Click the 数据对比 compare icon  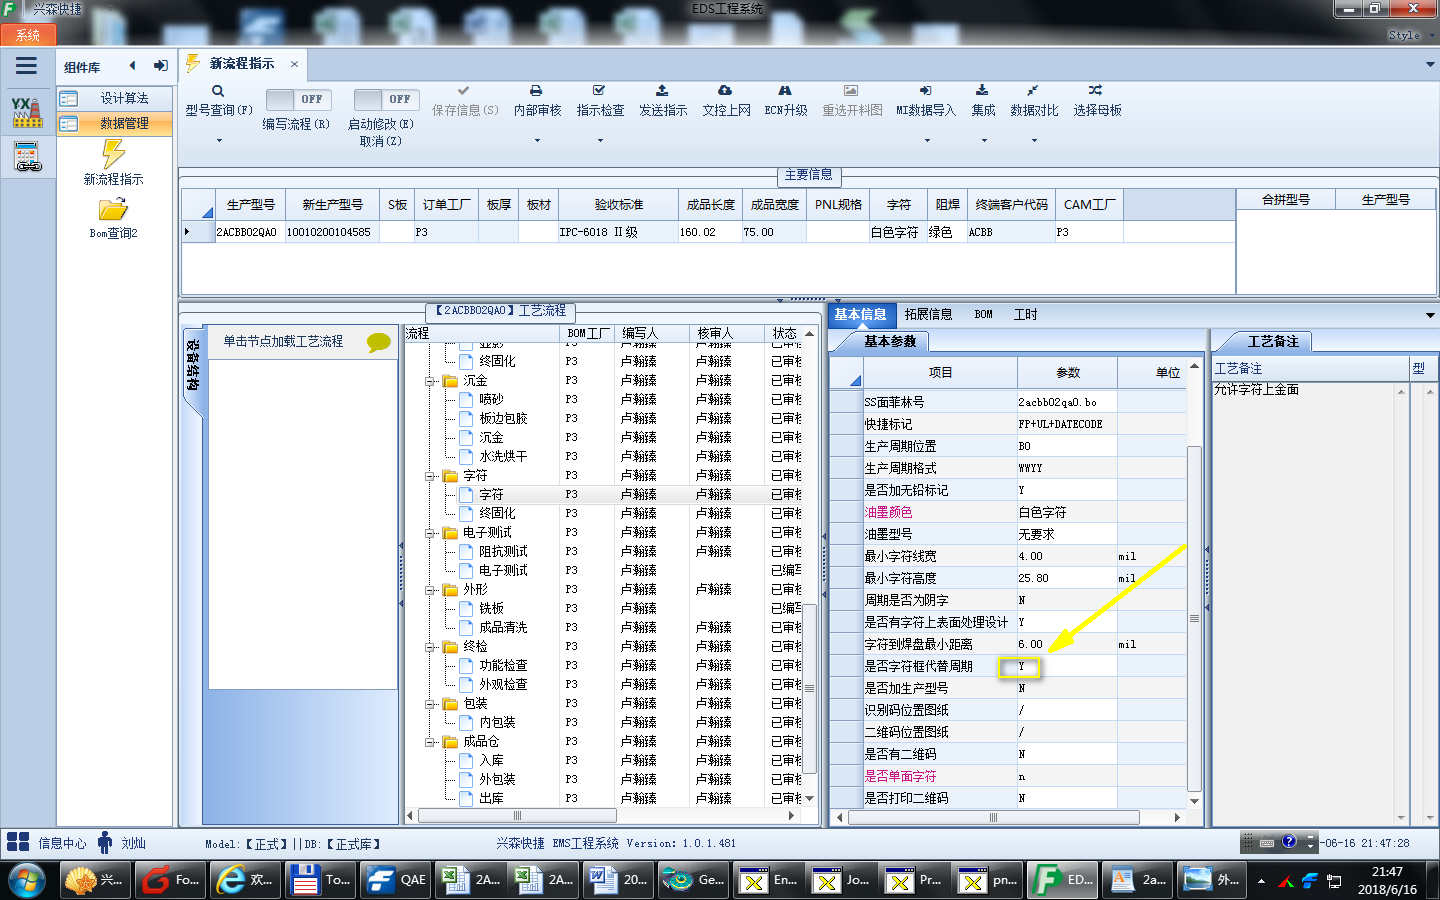1033,91
